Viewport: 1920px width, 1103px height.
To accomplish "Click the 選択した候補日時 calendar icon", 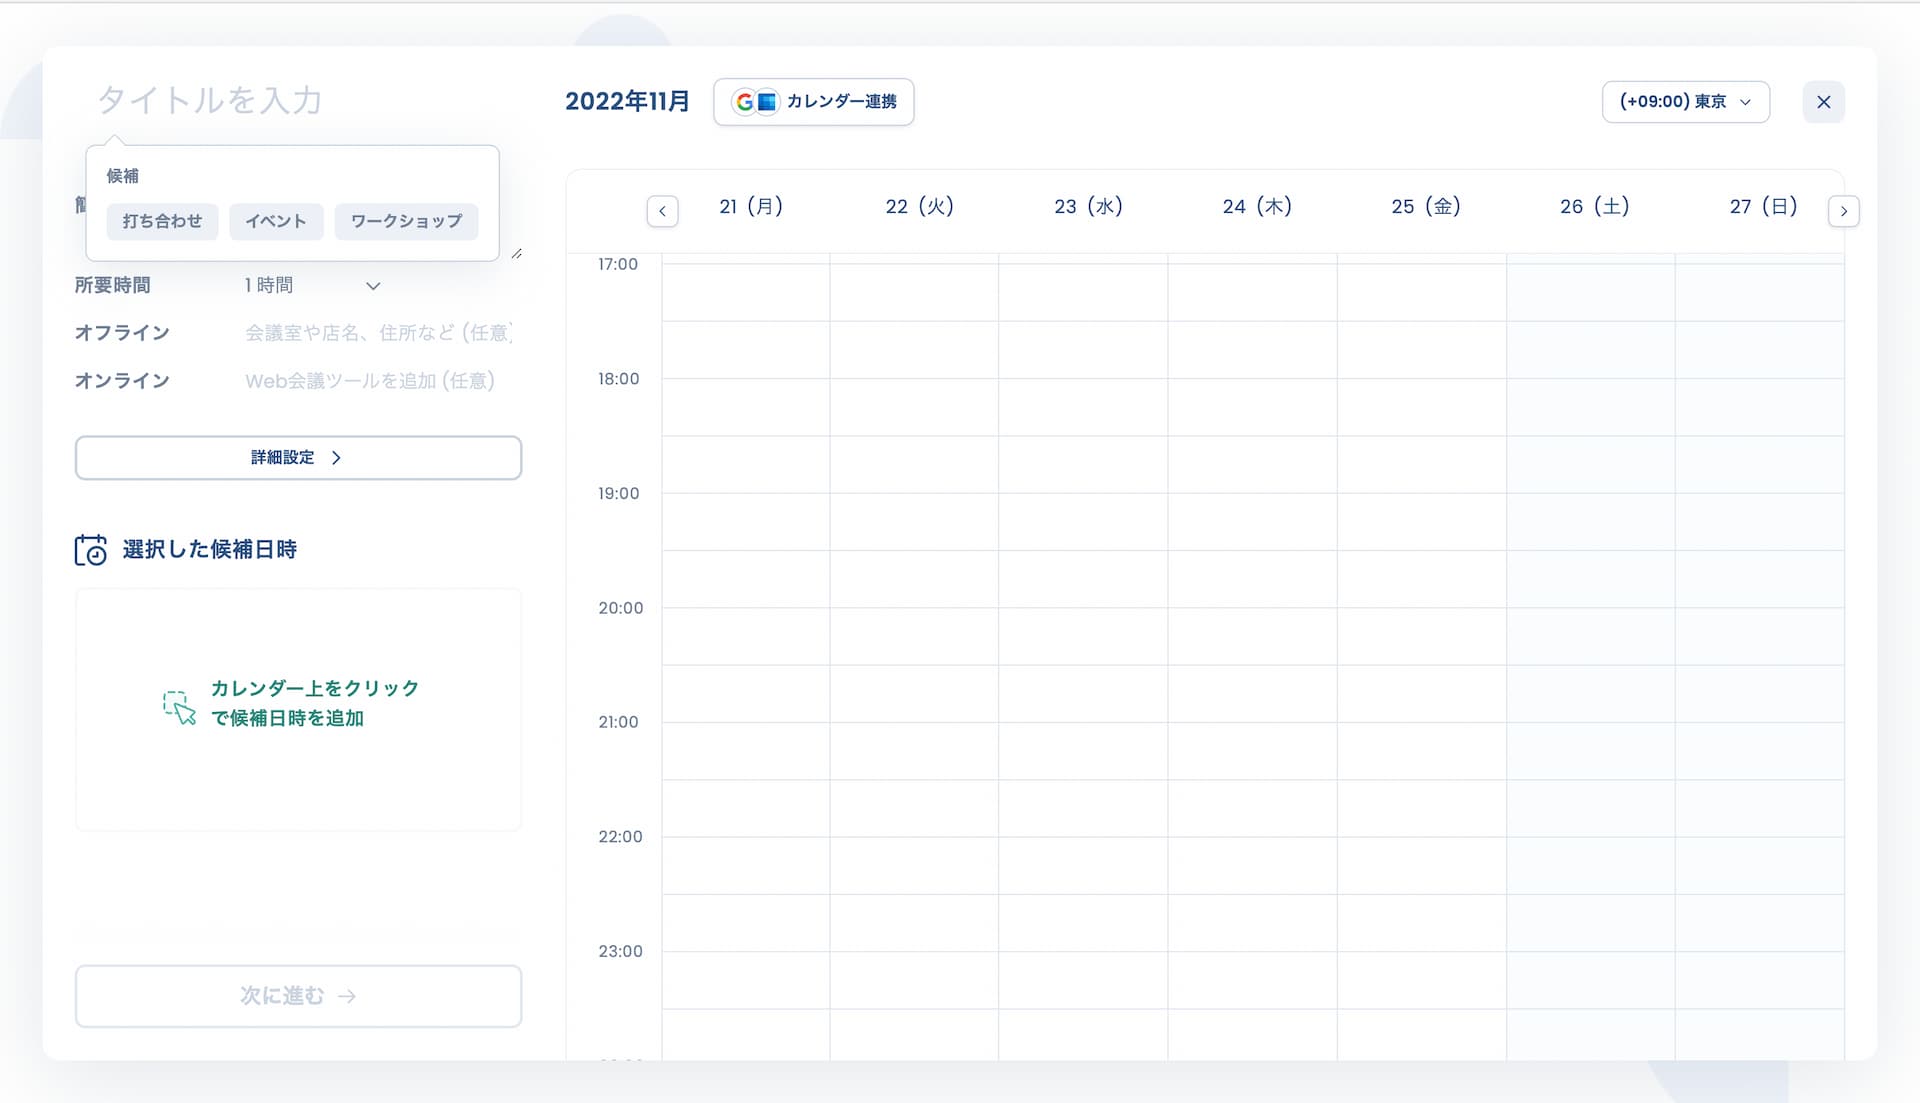I will coord(91,550).
